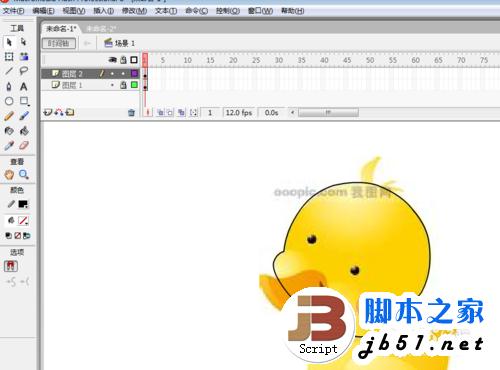Image resolution: width=500 pixels, height=370 pixels.
Task: Open Modify Onion Markers menu
Action: tap(193, 113)
